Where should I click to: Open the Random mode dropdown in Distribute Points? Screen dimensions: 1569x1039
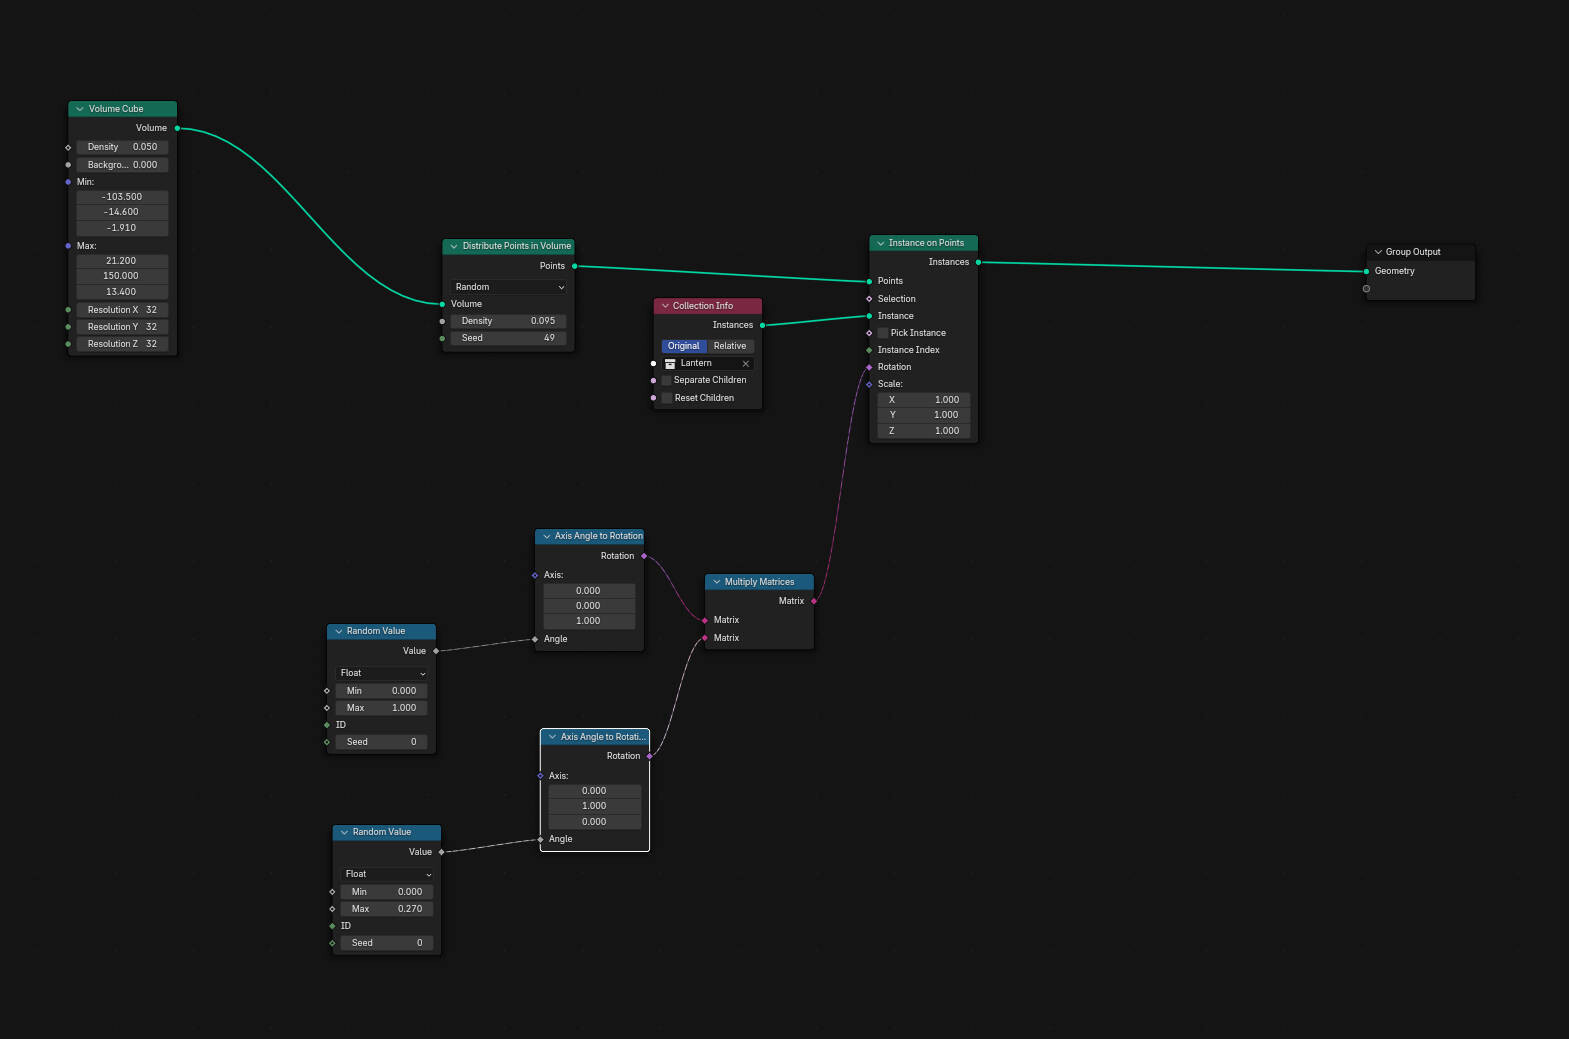(509, 287)
